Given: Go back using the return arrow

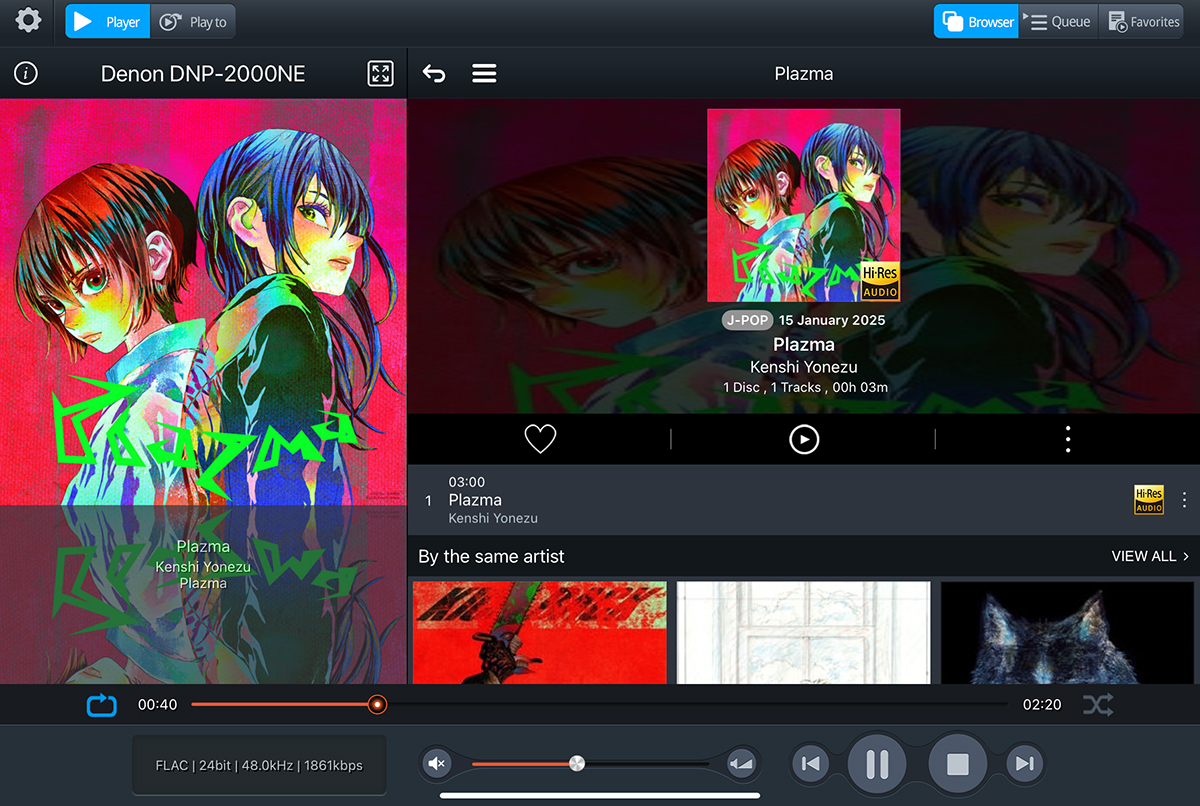Looking at the screenshot, I should [x=434, y=73].
